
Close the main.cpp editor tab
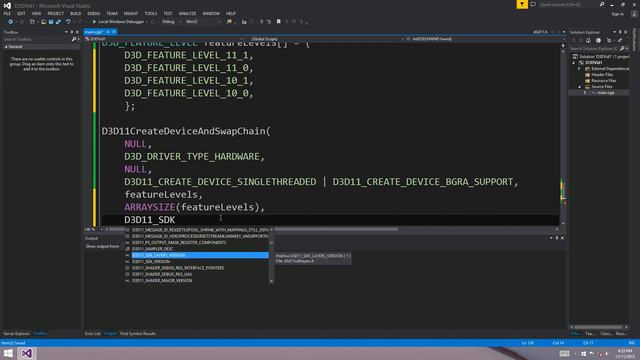(114, 32)
